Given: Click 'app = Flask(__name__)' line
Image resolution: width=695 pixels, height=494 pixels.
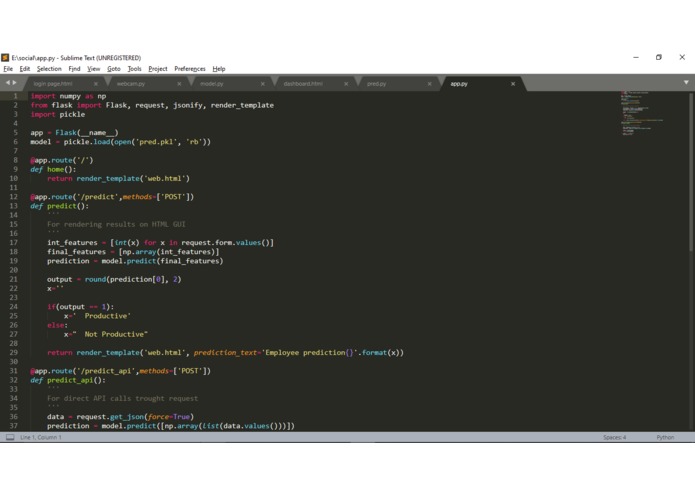Looking at the screenshot, I should click(74, 132).
